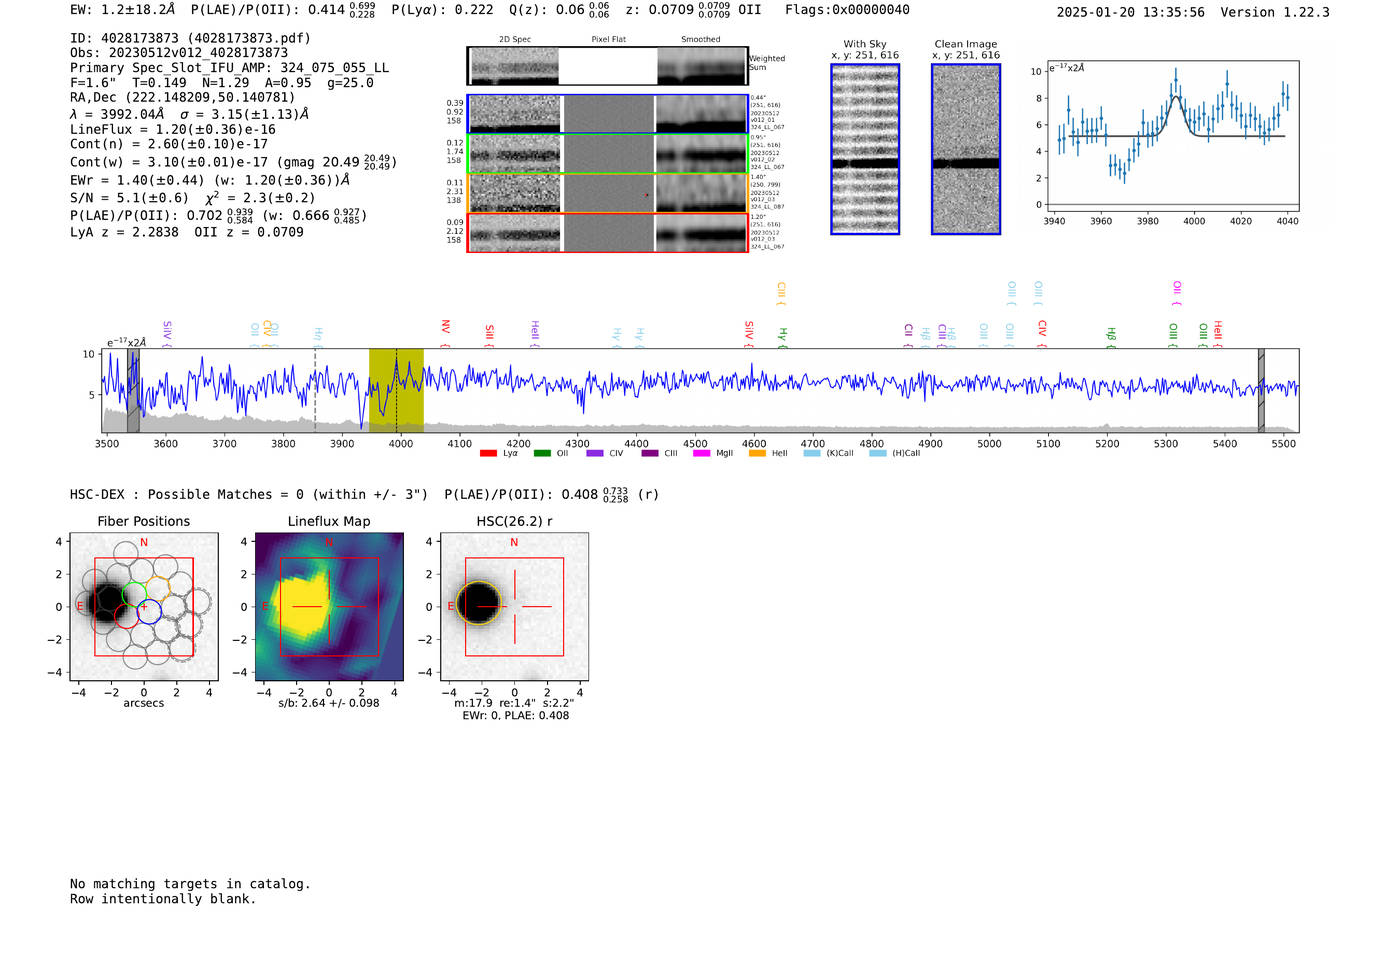
Task: Click the detection ID 4028173873 line
Action: click(x=190, y=38)
